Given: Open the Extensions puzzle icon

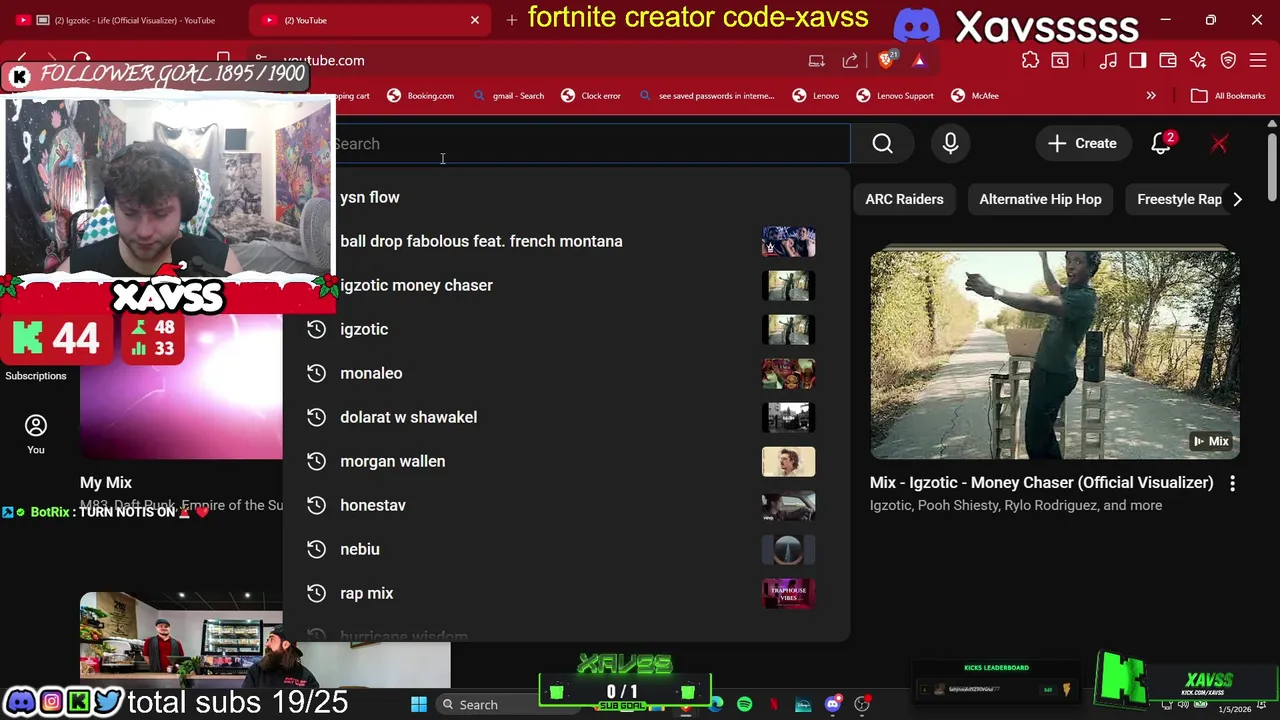Looking at the screenshot, I should pos(1030,60).
